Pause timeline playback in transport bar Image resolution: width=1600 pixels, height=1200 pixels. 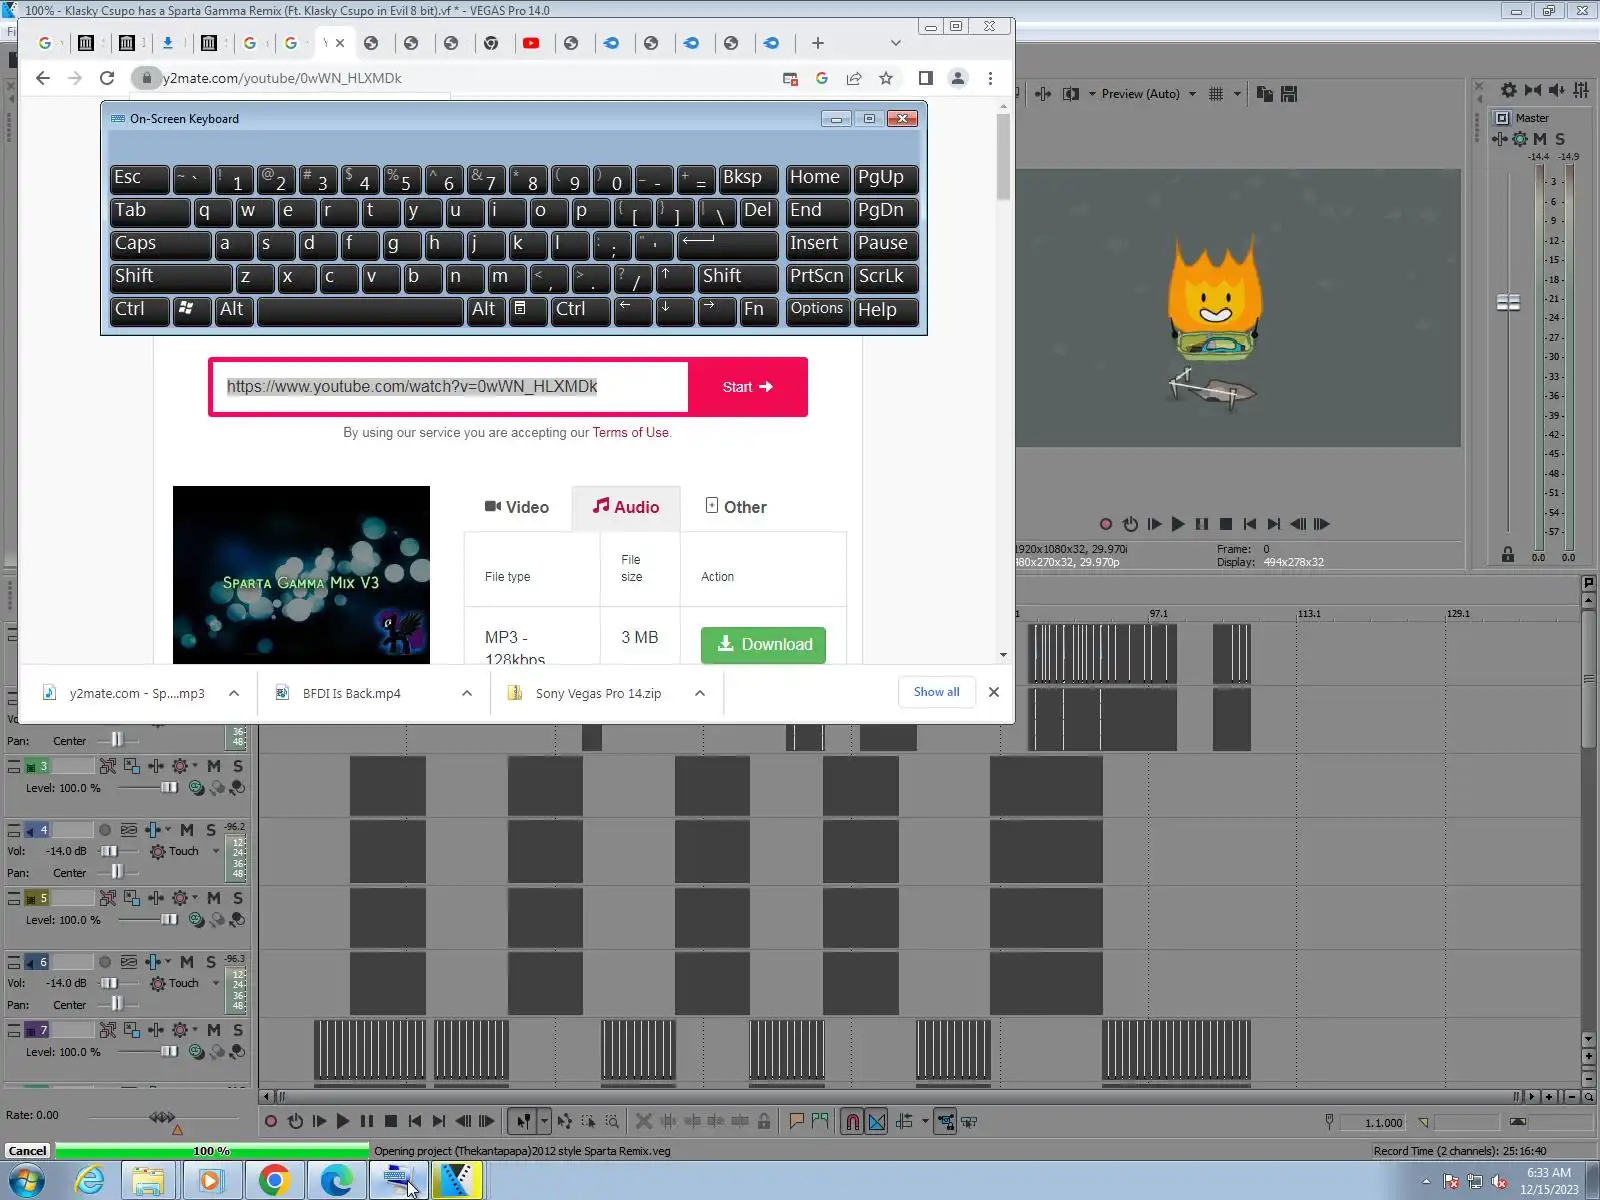(367, 1121)
